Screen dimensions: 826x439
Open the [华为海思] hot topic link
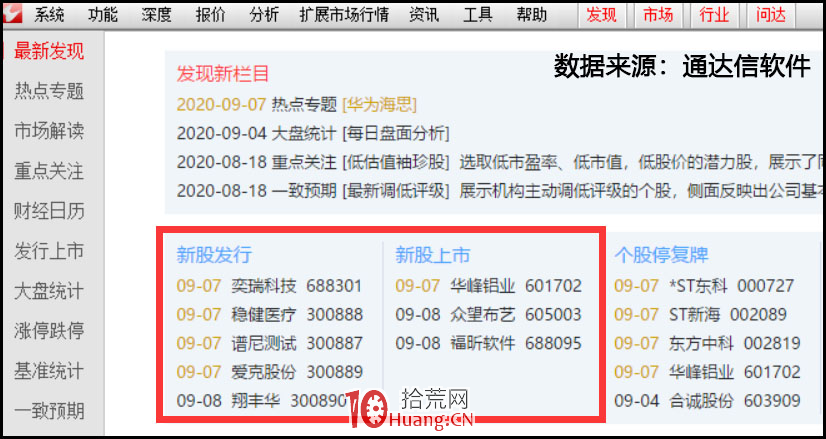(379, 105)
